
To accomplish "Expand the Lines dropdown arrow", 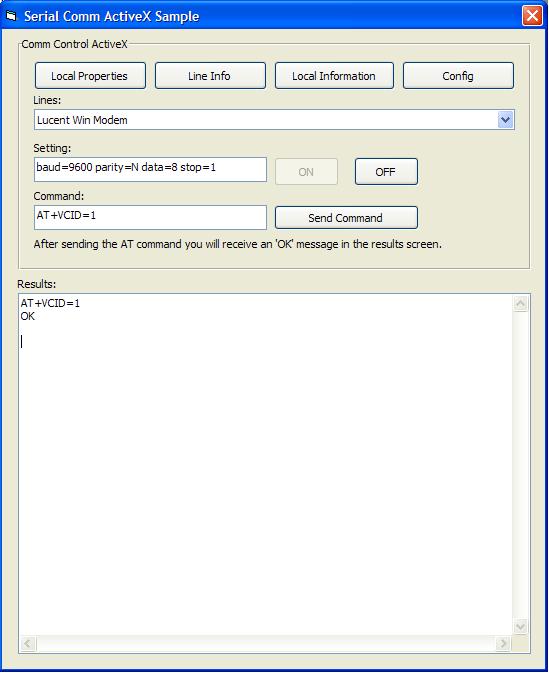I will coord(505,120).
